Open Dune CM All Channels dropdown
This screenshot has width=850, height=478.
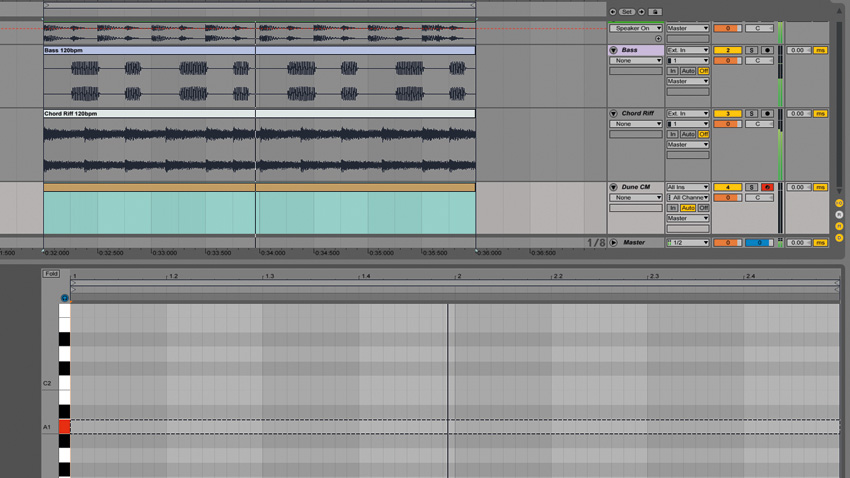click(x=687, y=198)
